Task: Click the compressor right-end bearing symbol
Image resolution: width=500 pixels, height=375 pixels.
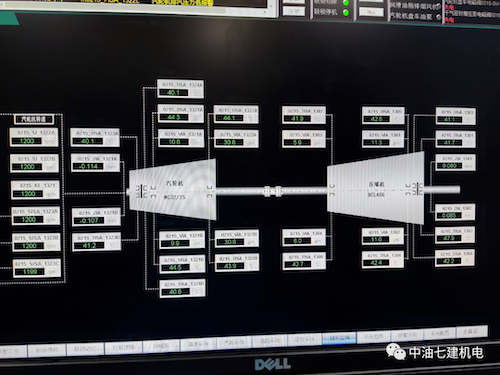Action: 416,189
